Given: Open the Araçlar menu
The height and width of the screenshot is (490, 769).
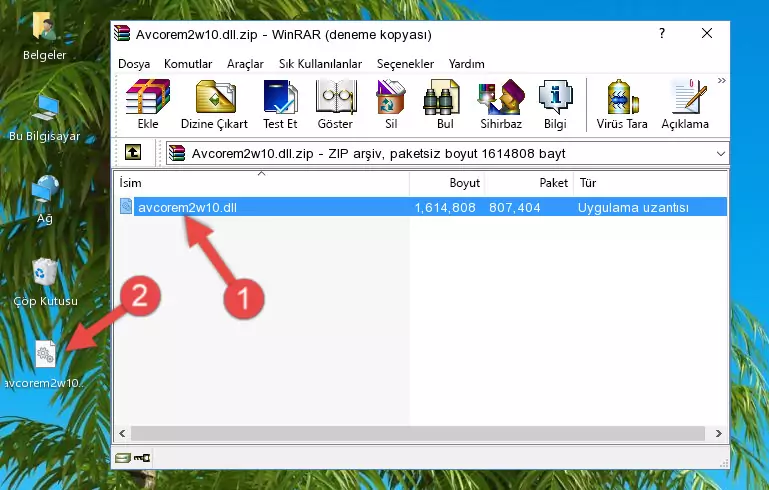Looking at the screenshot, I should (x=245, y=64).
